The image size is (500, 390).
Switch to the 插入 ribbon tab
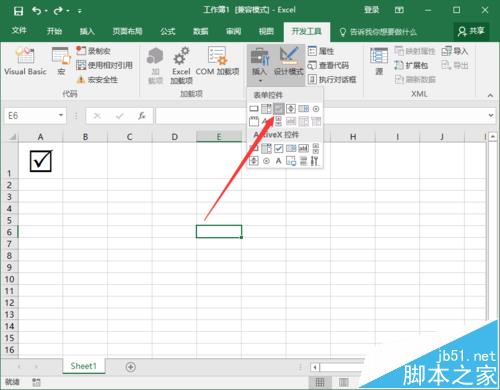click(x=87, y=31)
